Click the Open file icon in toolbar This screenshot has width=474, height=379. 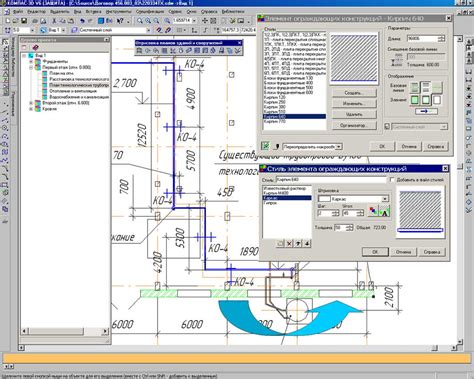pyautogui.click(x=16, y=21)
